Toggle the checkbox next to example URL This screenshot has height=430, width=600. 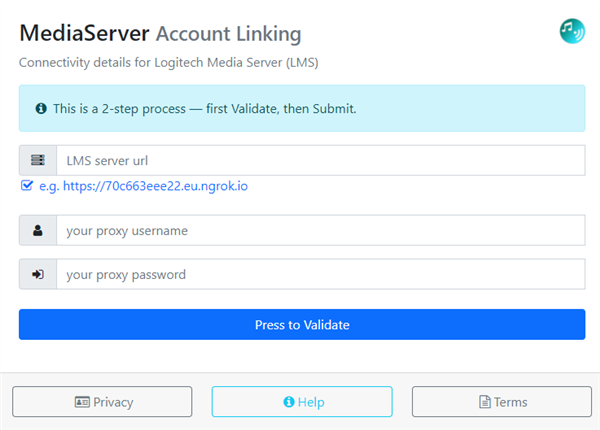[27, 186]
